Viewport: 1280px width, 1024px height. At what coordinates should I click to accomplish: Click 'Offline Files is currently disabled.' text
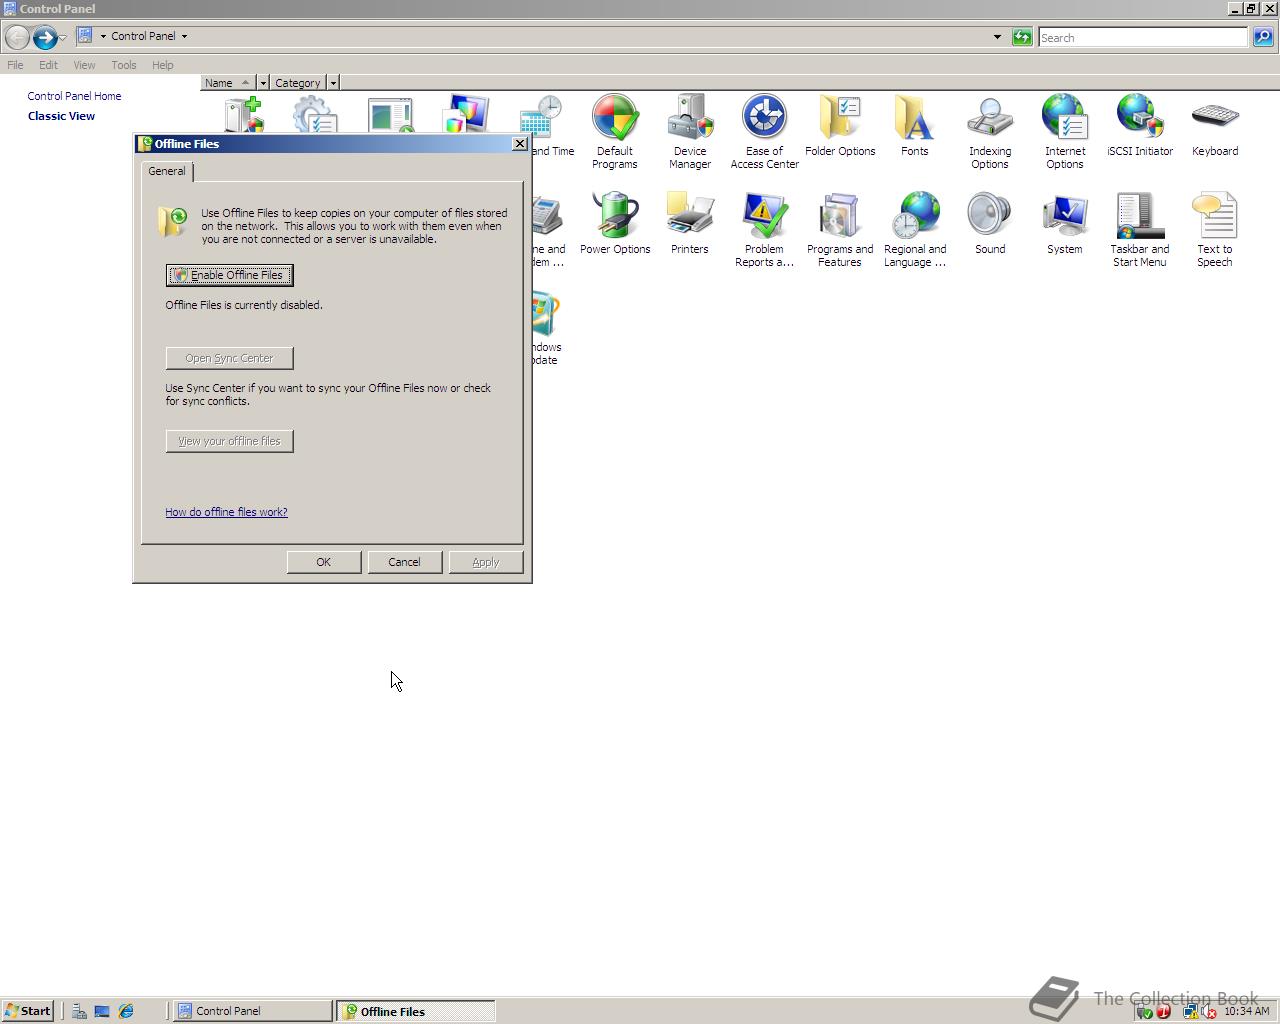point(244,305)
